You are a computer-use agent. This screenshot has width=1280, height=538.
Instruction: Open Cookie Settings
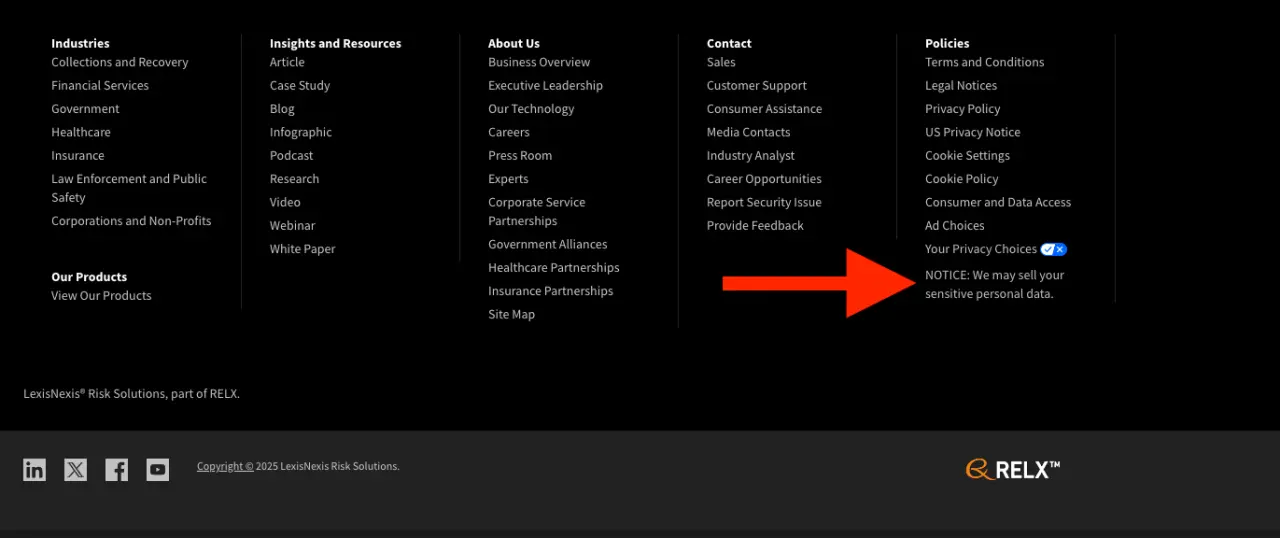pos(967,156)
